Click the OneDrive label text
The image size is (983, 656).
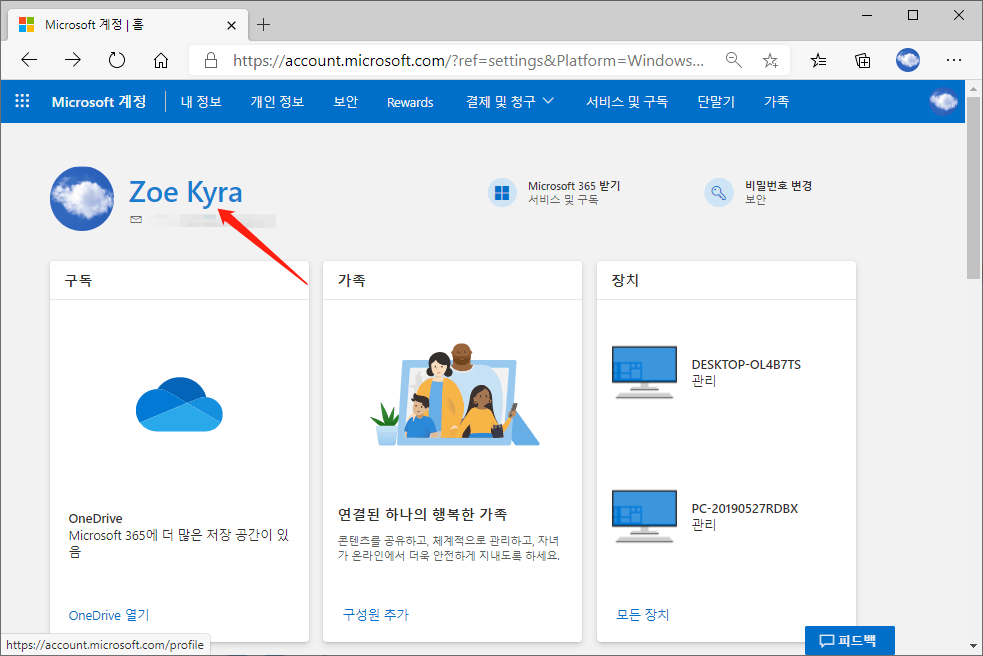(x=95, y=518)
